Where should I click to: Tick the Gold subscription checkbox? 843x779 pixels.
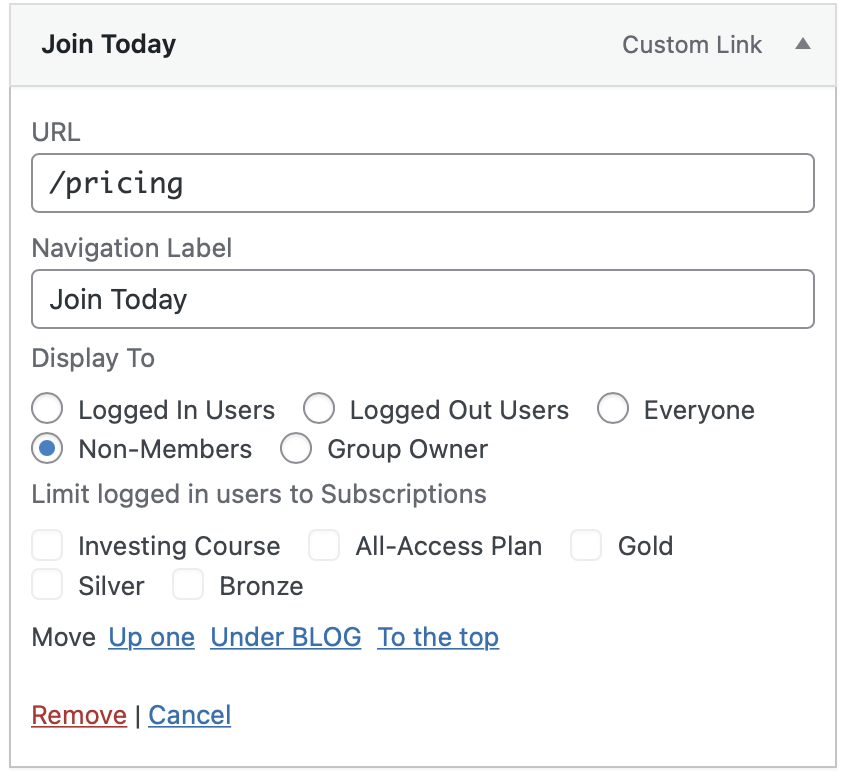[x=586, y=546]
